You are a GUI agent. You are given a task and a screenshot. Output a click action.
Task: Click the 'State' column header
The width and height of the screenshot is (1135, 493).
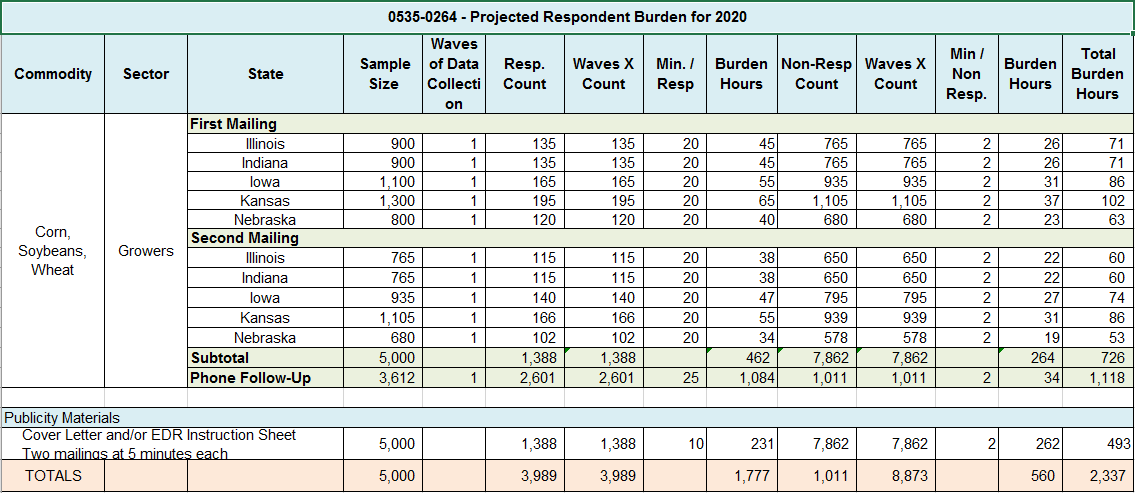coord(265,74)
